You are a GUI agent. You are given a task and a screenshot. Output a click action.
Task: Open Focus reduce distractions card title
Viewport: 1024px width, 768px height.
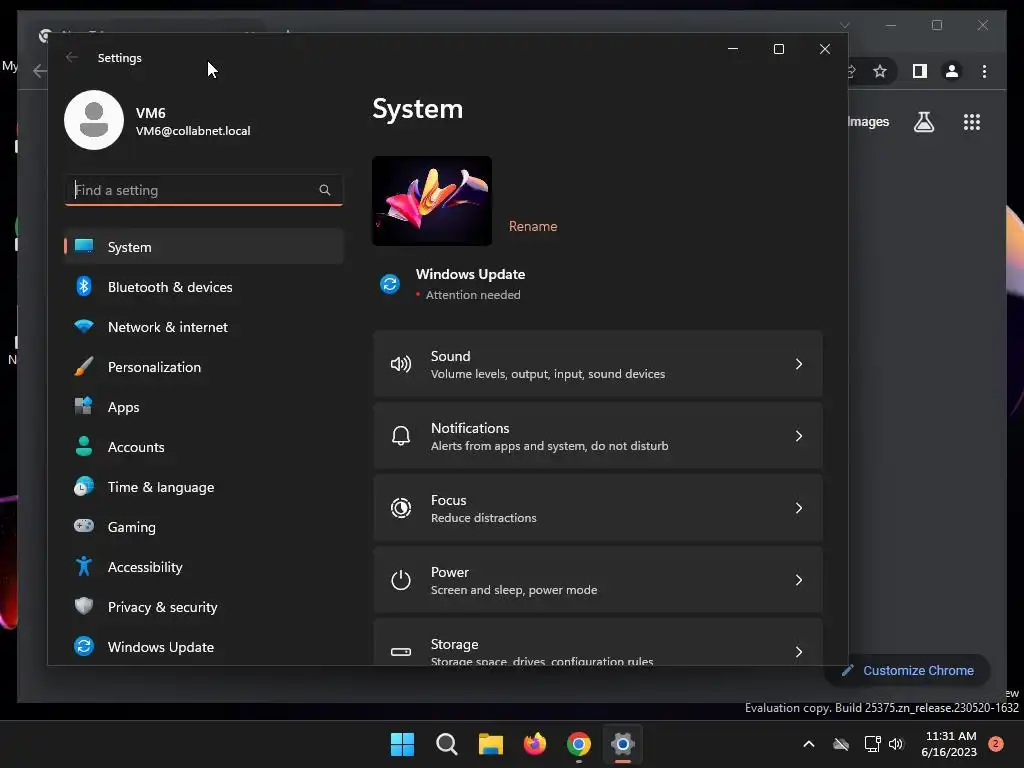point(449,500)
